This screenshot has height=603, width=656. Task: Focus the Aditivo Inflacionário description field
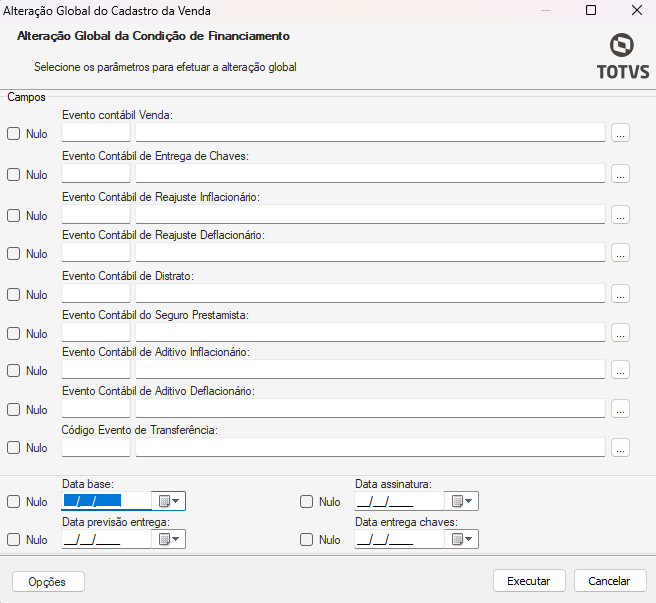[x=370, y=369]
